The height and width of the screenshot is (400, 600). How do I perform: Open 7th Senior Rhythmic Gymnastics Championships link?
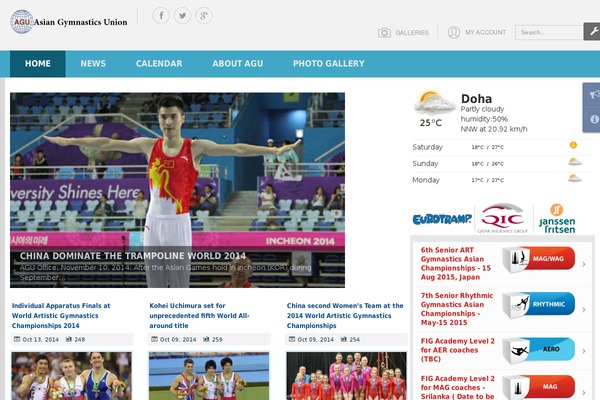457,309
